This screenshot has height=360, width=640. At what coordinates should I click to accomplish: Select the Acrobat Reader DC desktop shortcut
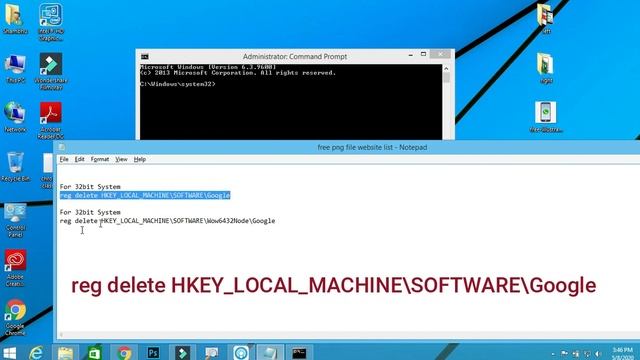[x=51, y=120]
